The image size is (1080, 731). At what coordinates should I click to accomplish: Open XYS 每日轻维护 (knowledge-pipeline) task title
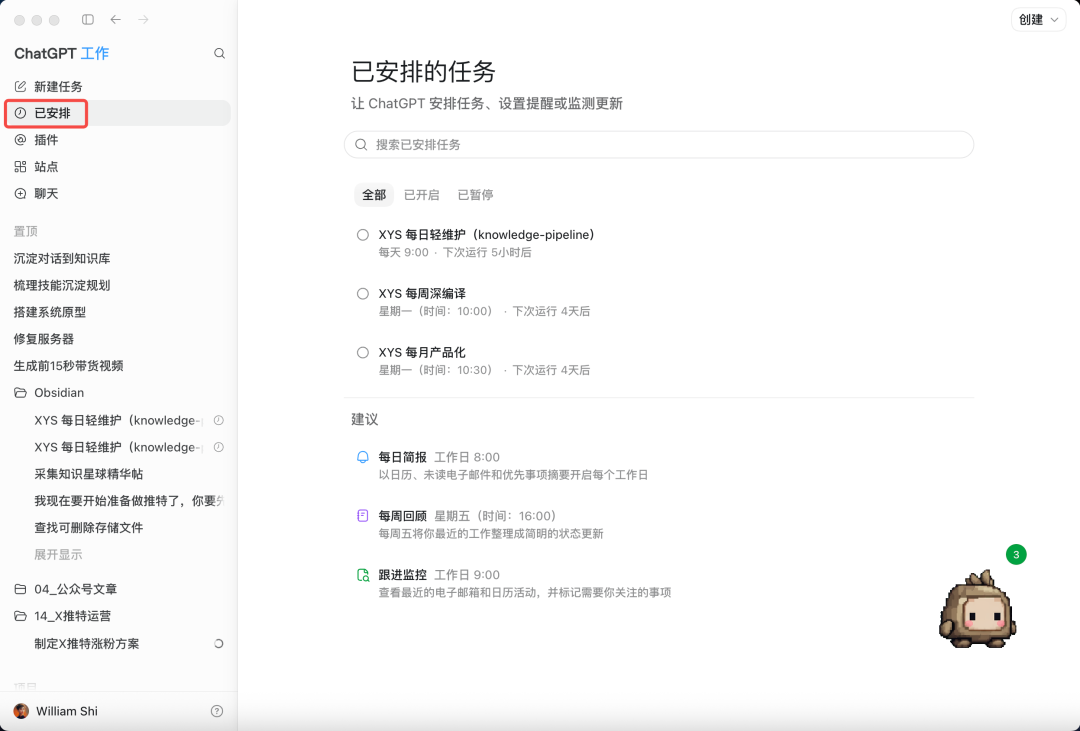[486, 235]
